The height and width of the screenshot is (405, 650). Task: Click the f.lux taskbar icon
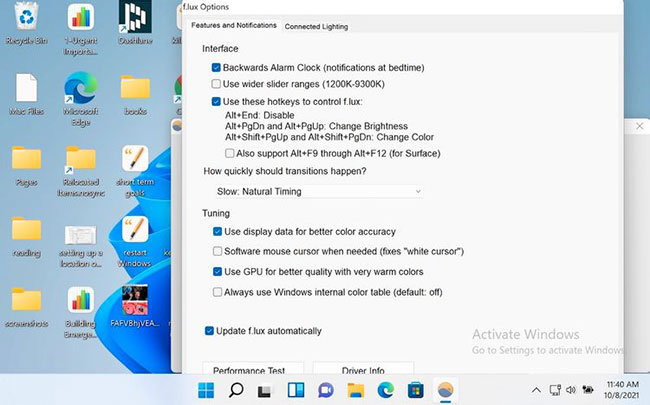[x=445, y=390]
